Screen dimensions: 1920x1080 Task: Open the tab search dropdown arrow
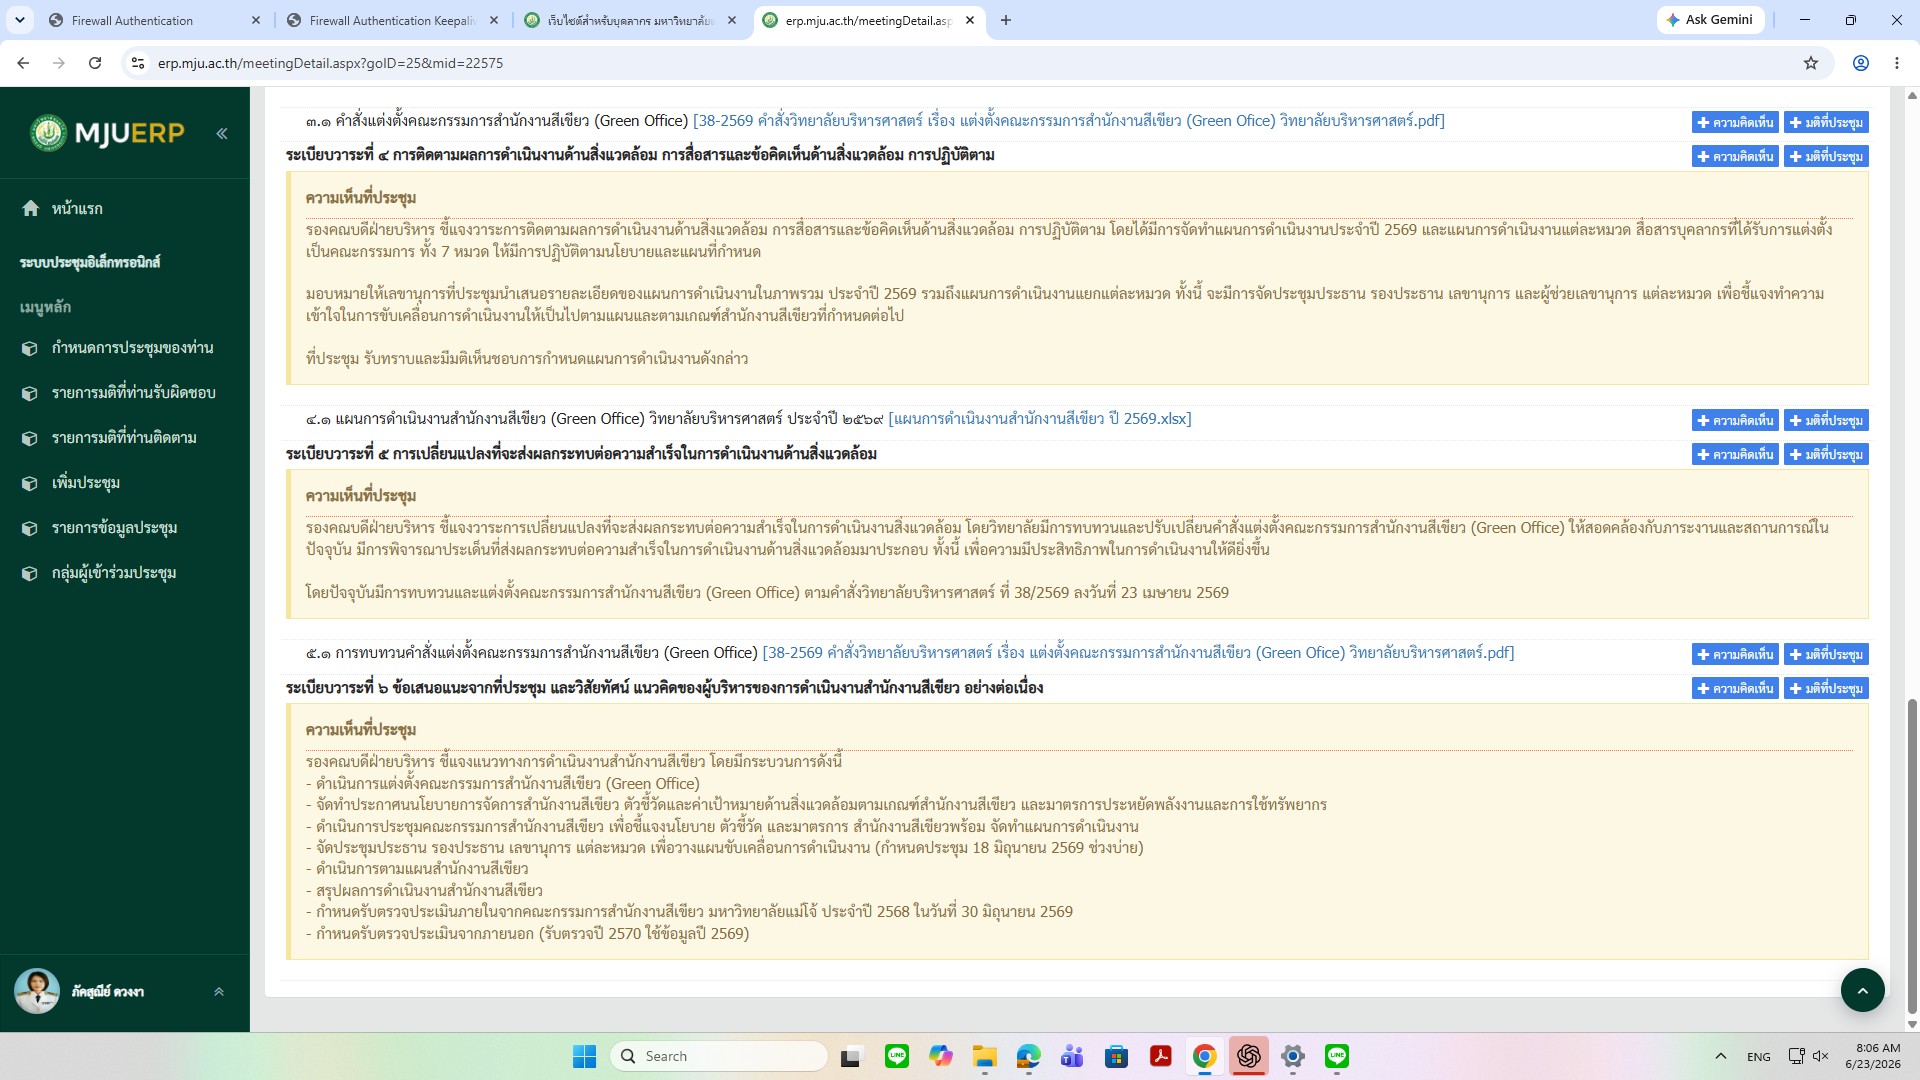(x=20, y=20)
